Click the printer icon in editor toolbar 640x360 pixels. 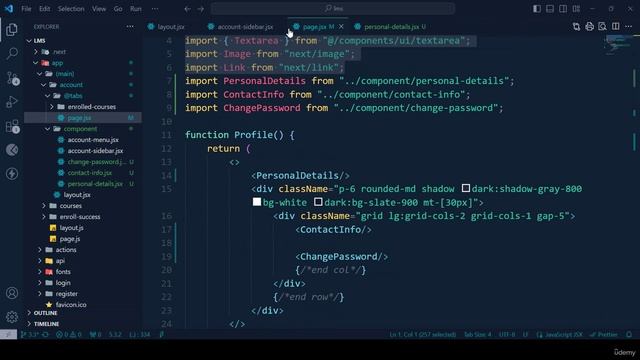[589, 27]
